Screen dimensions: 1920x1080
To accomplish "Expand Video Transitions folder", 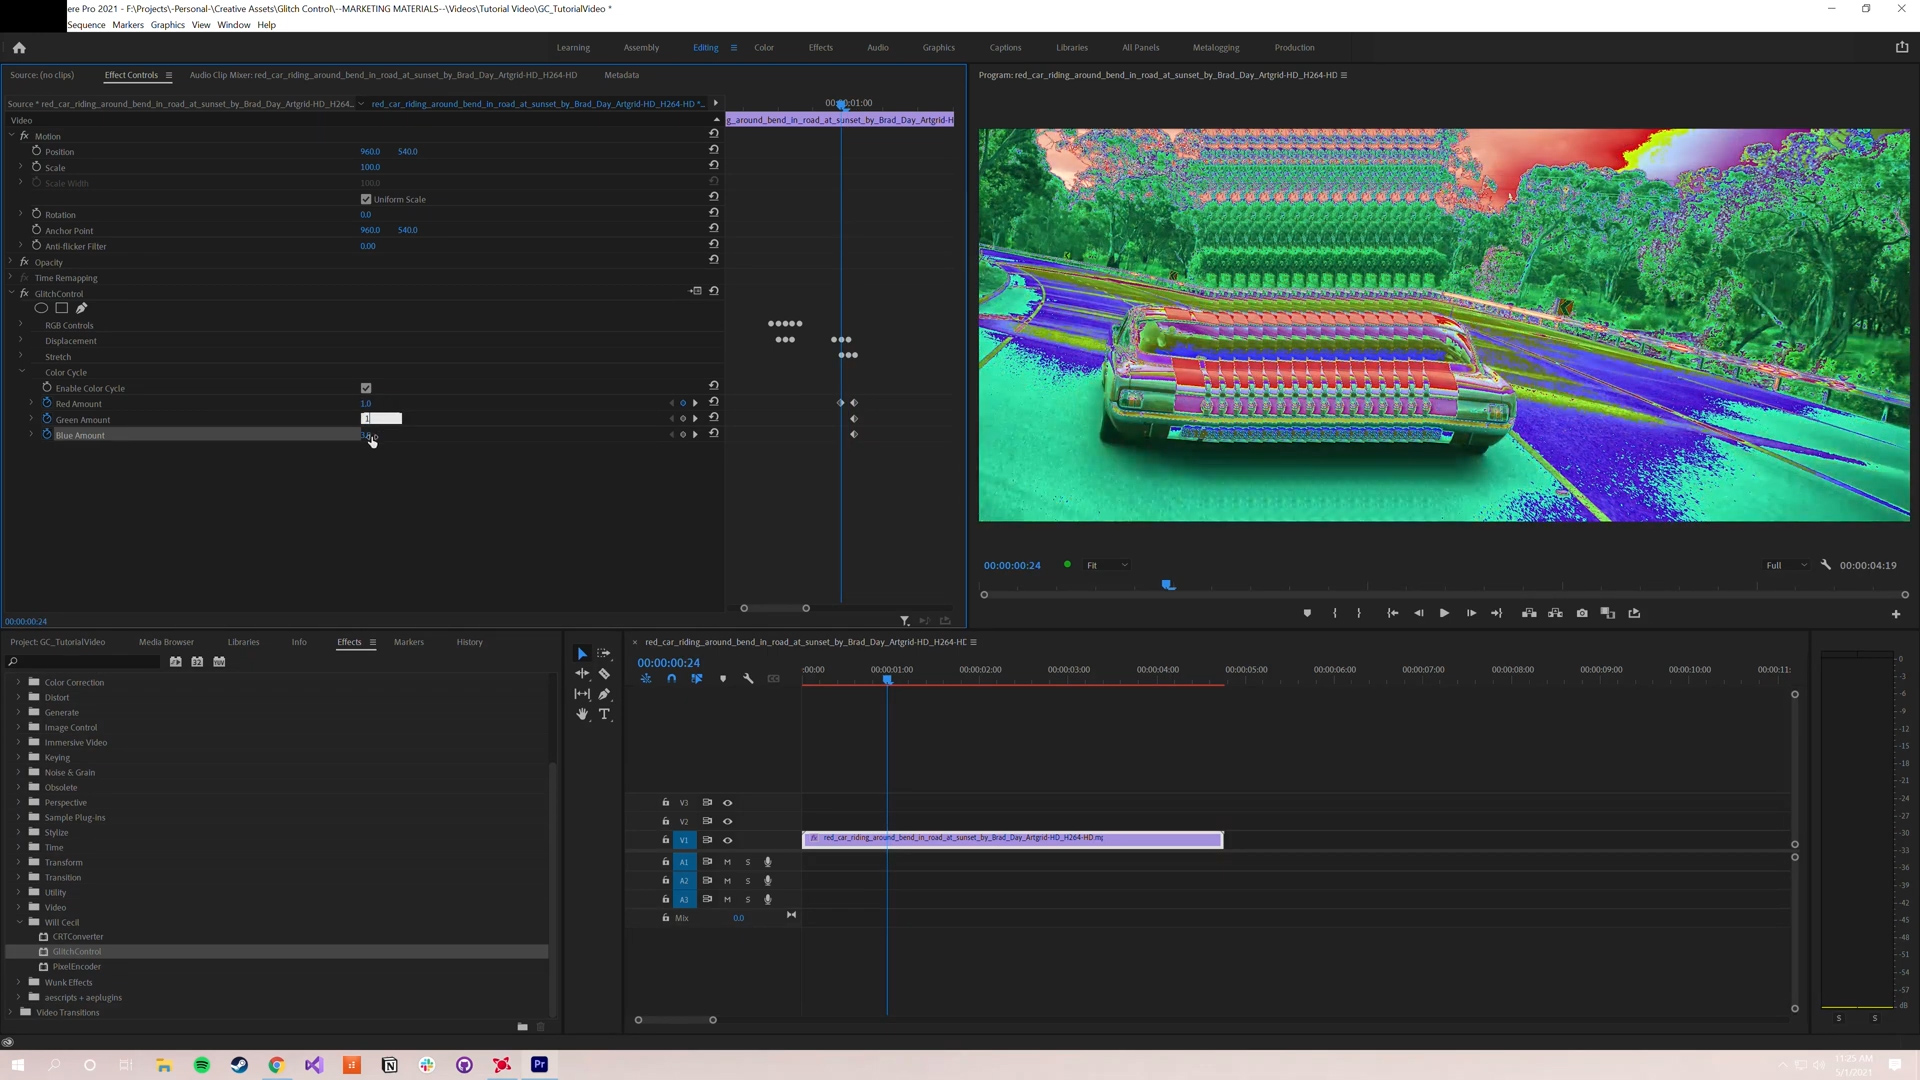I will (x=10, y=1012).
